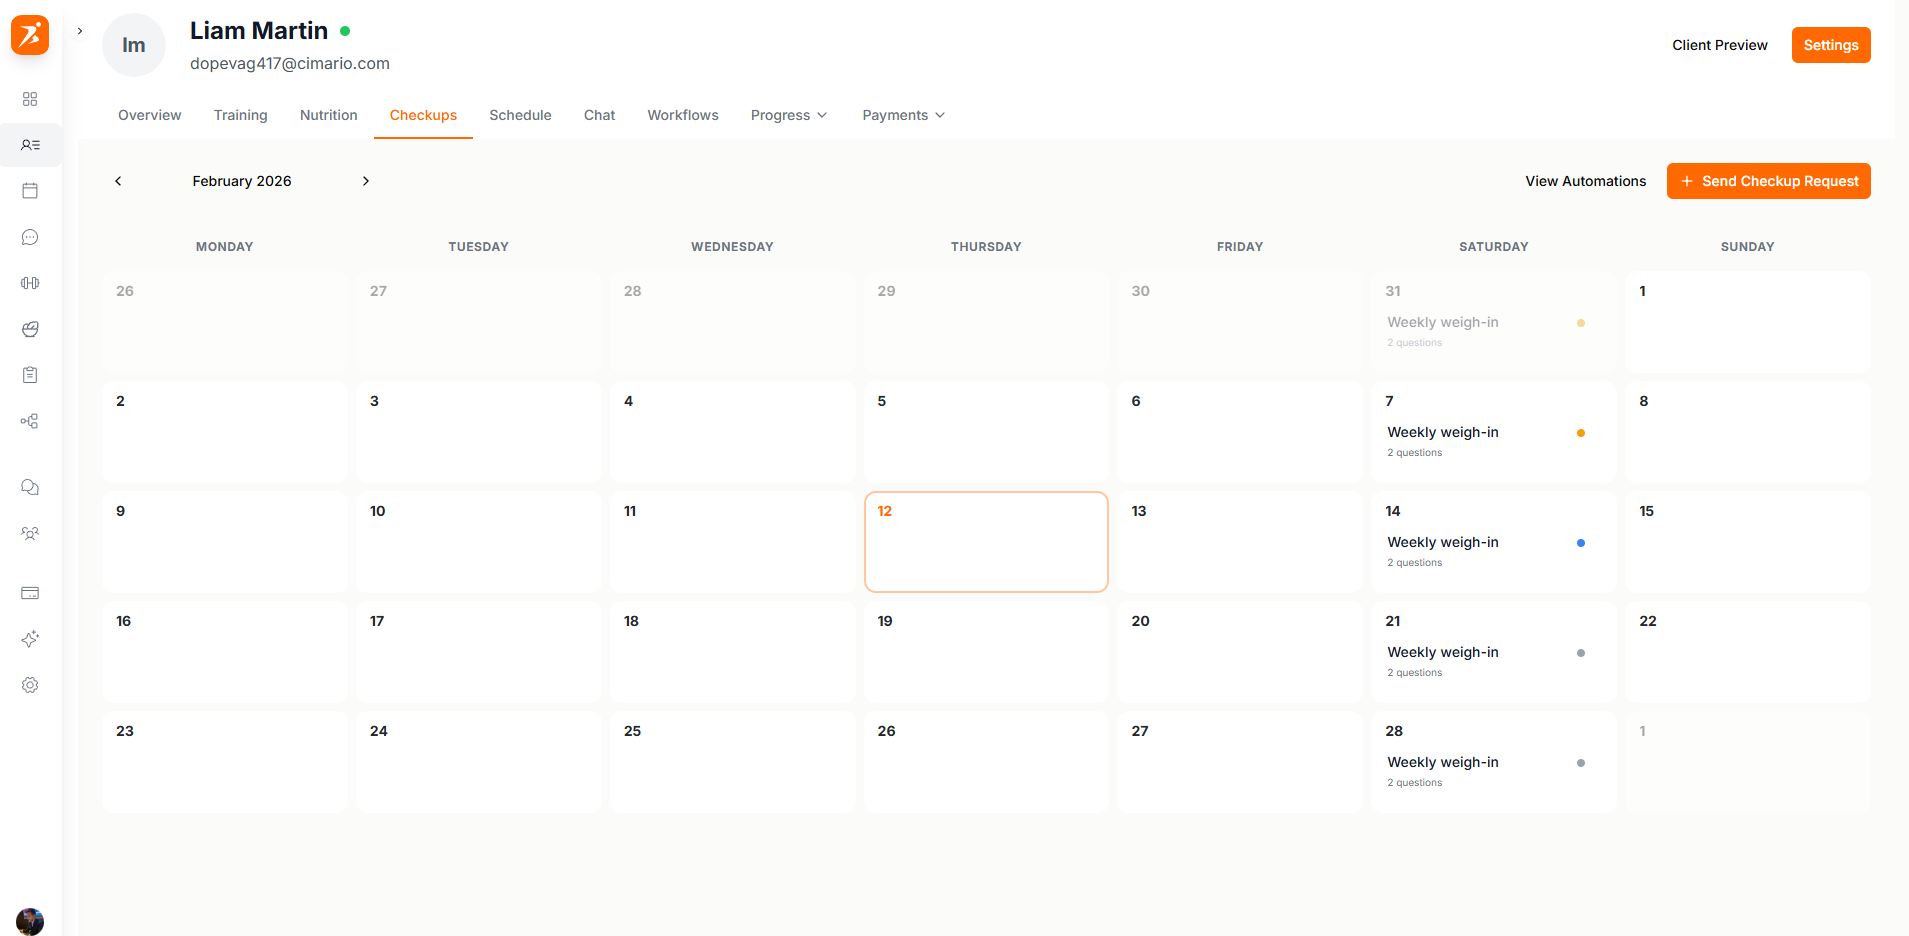Switch to the Training tab
Image resolution: width=1909 pixels, height=936 pixels.
[240, 115]
